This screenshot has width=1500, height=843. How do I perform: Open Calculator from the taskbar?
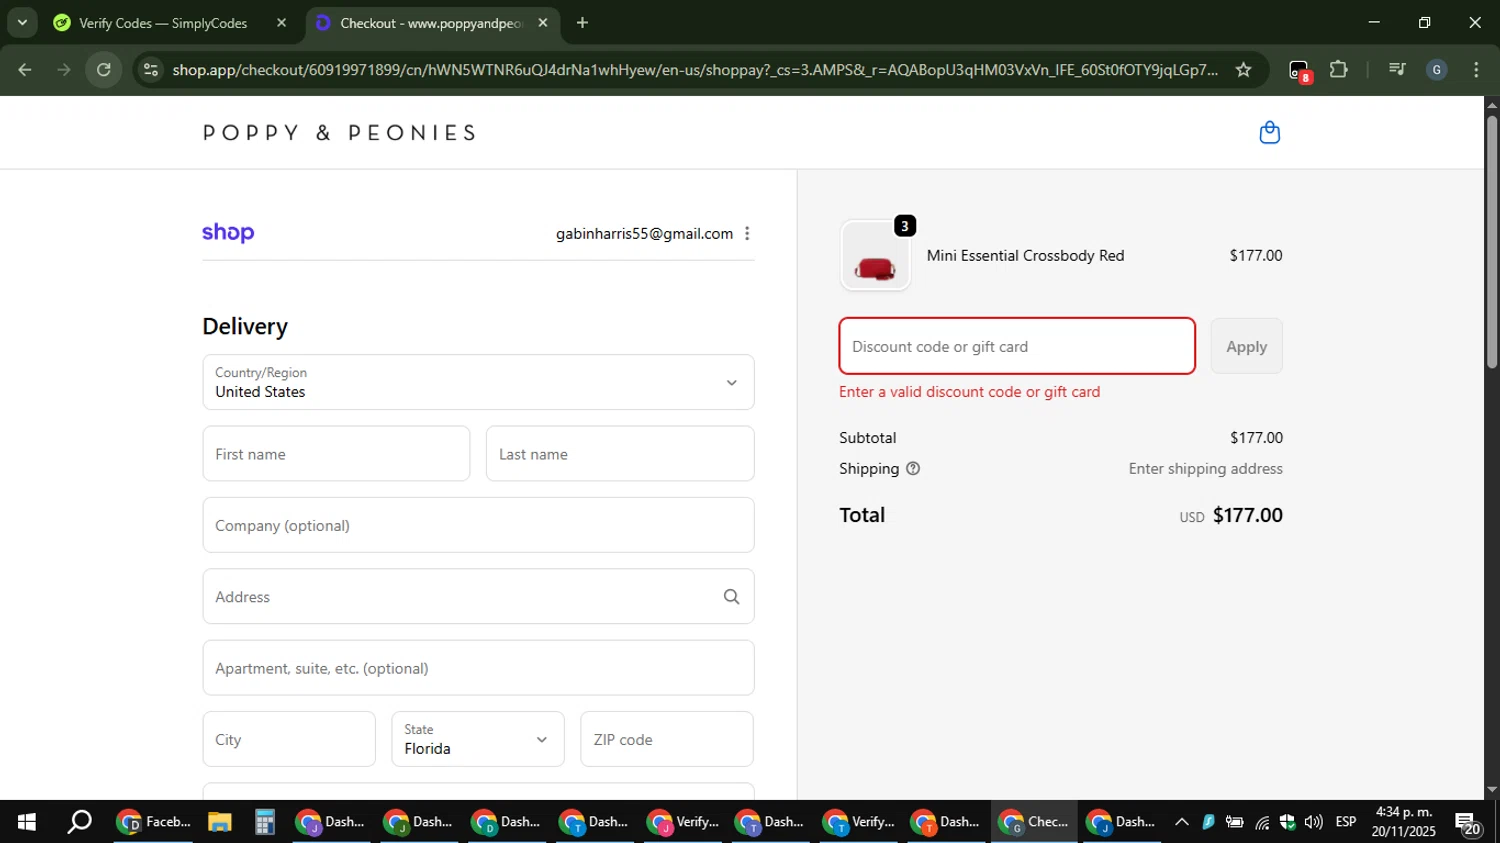(x=264, y=822)
